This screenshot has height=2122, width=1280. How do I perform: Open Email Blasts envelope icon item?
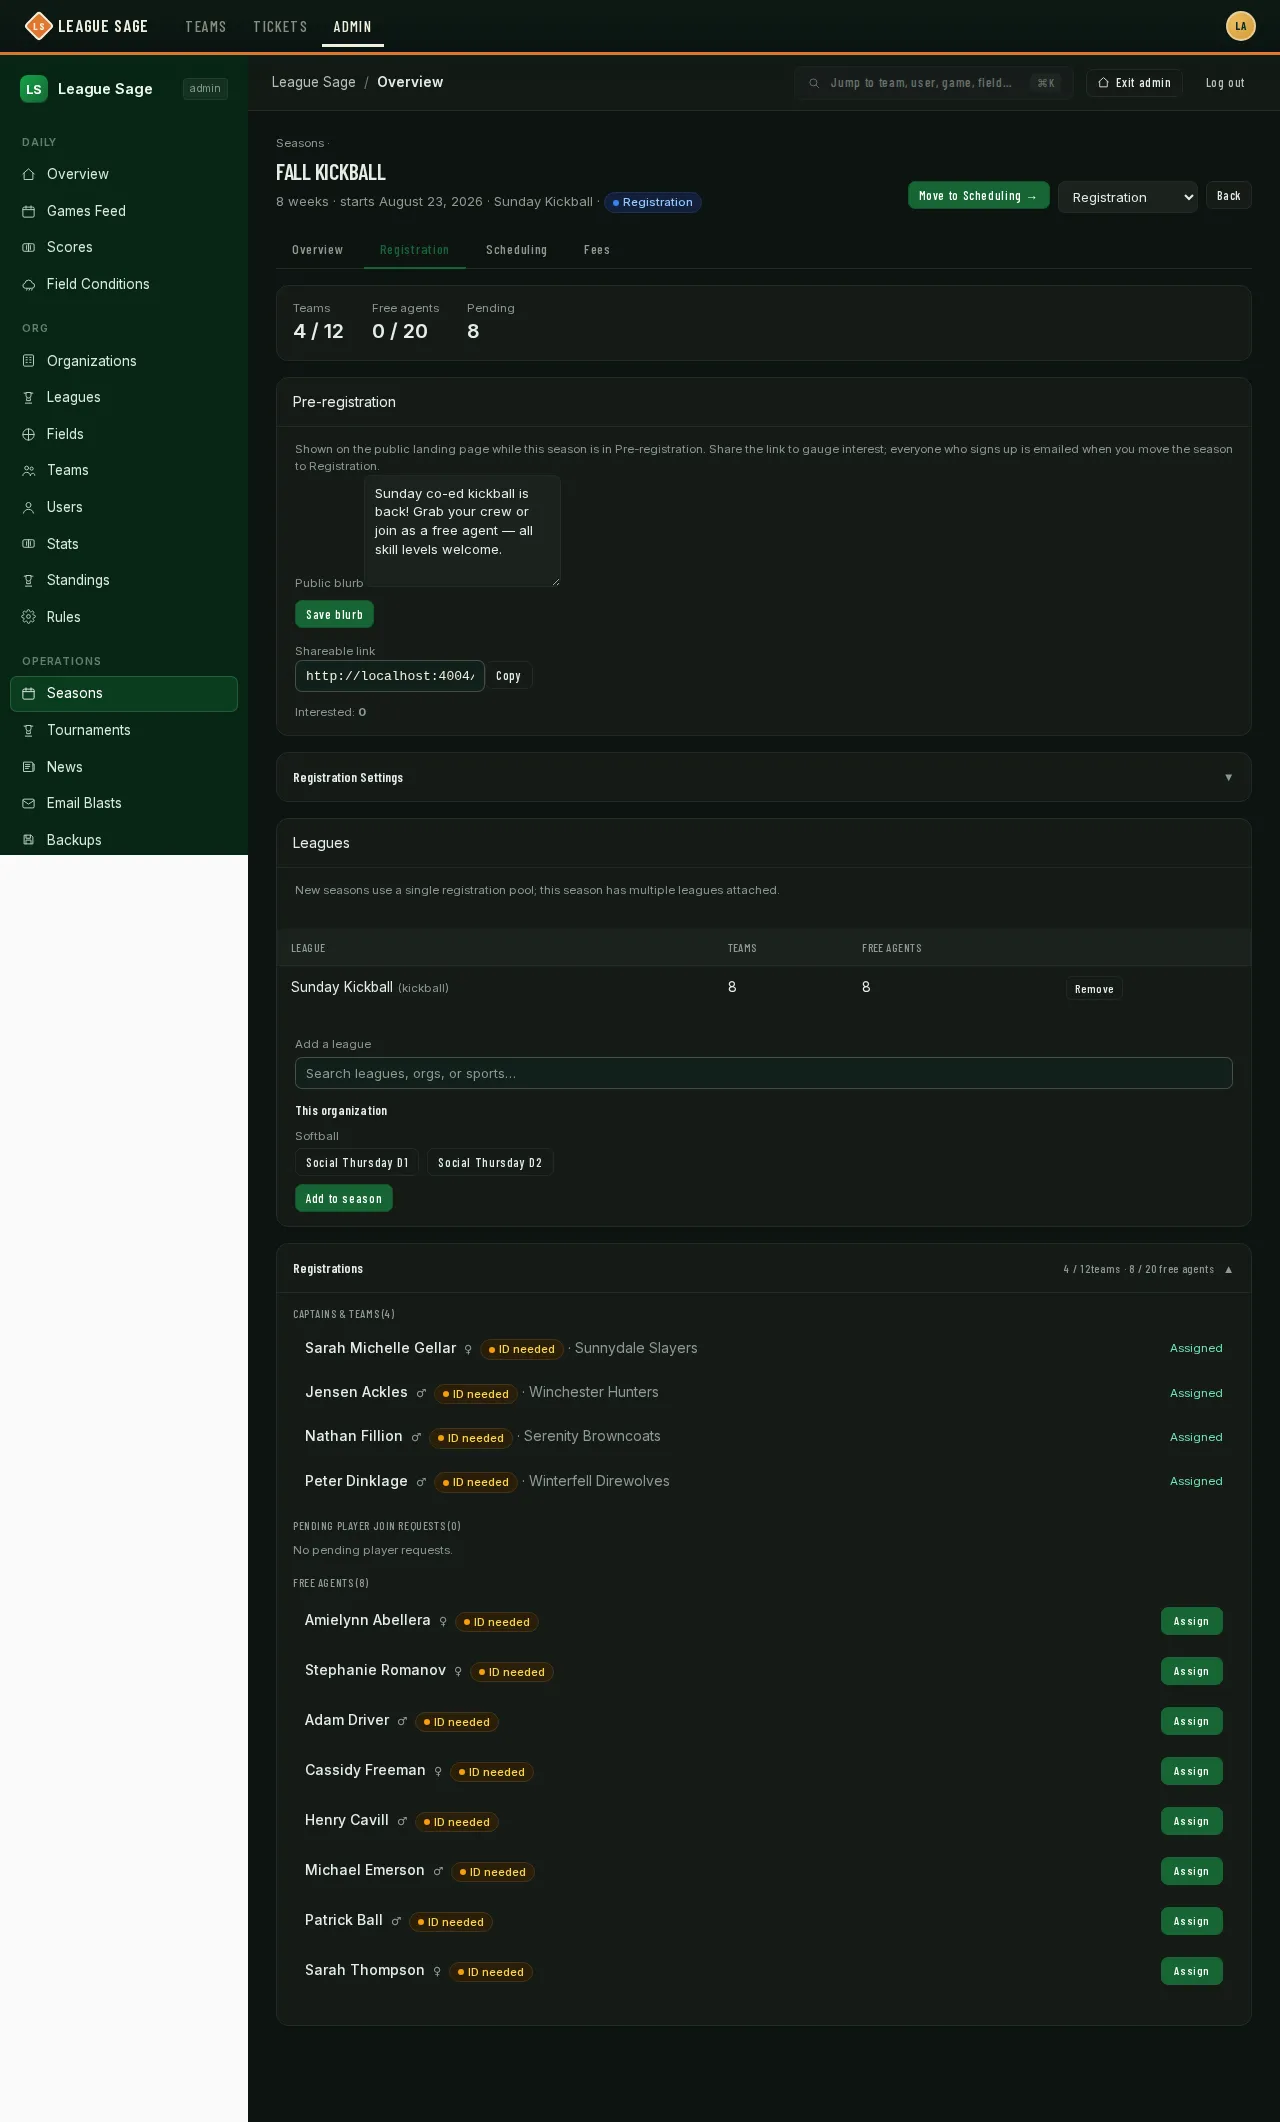tap(29, 803)
